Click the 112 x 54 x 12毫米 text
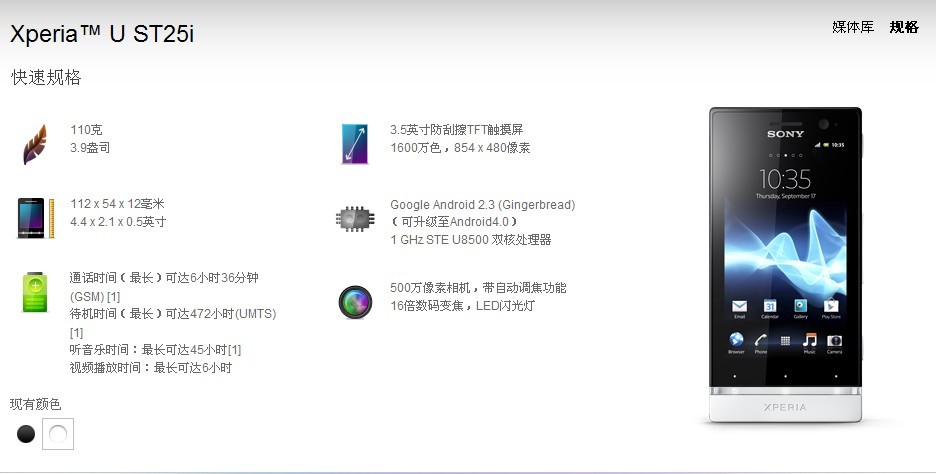This screenshot has width=936, height=474. 118,204
